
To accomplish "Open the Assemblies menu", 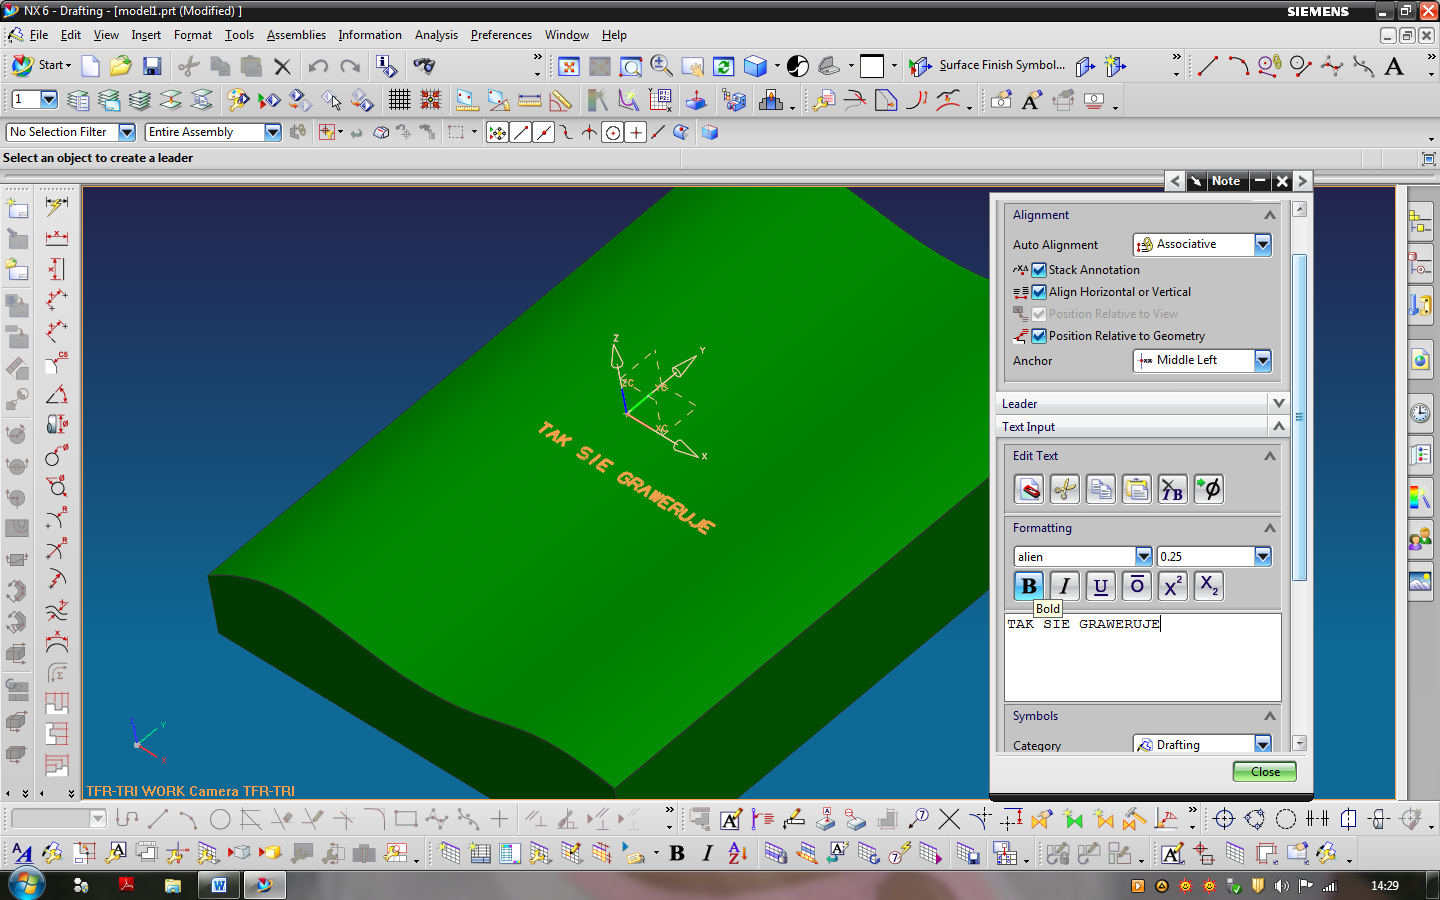I will (296, 35).
